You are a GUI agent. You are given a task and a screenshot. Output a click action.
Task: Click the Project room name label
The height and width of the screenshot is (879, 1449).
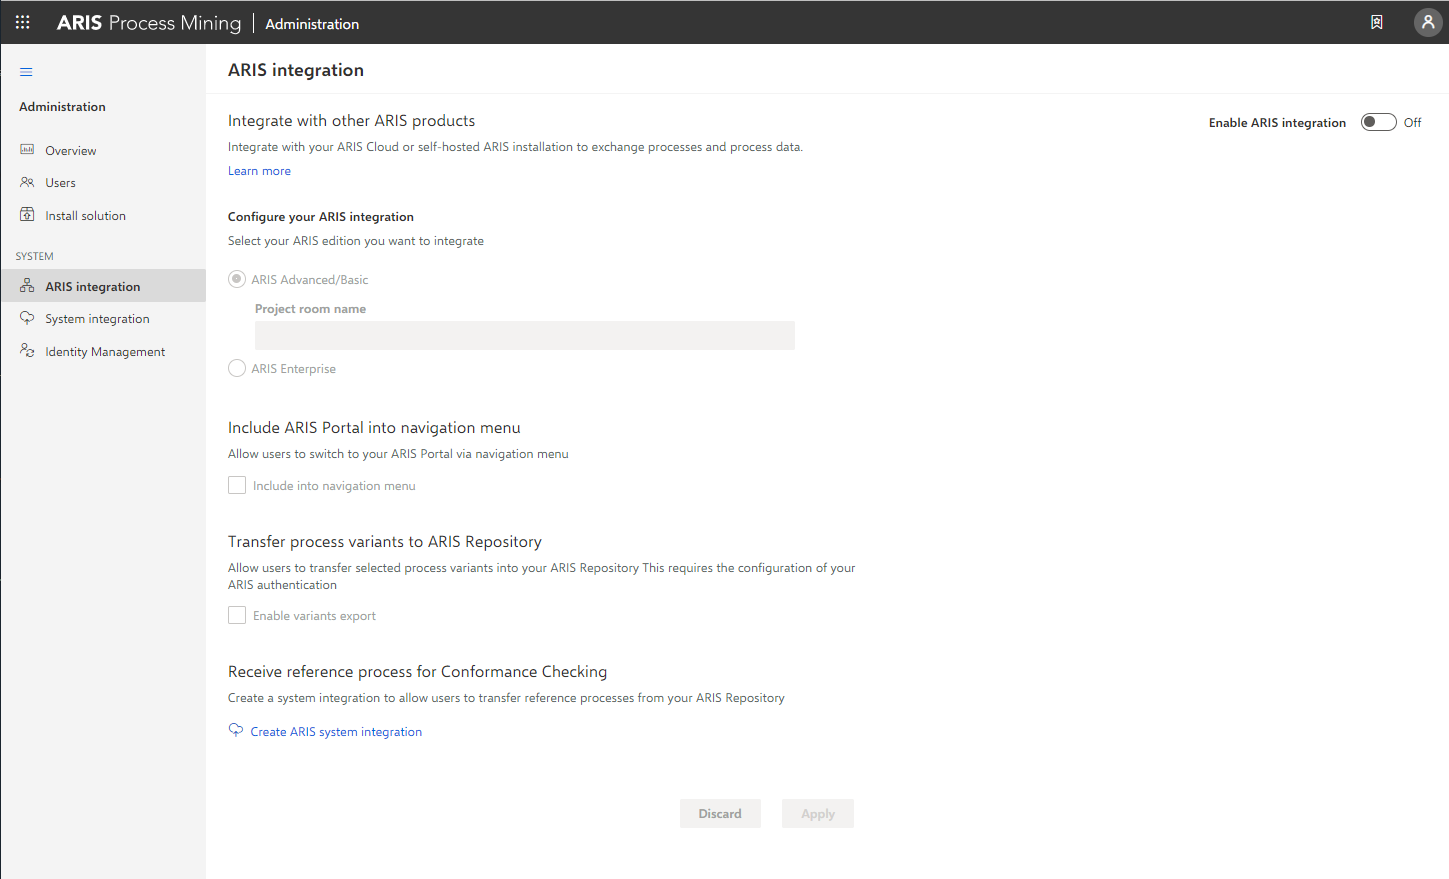tap(310, 309)
